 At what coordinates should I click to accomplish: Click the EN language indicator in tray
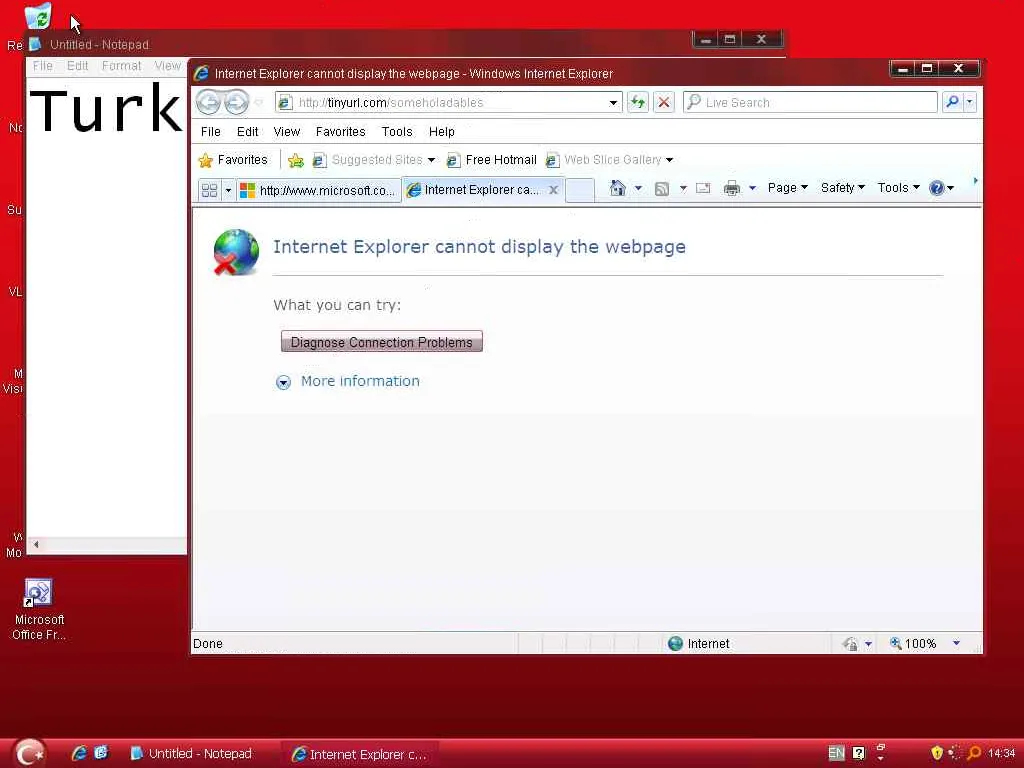coord(836,753)
